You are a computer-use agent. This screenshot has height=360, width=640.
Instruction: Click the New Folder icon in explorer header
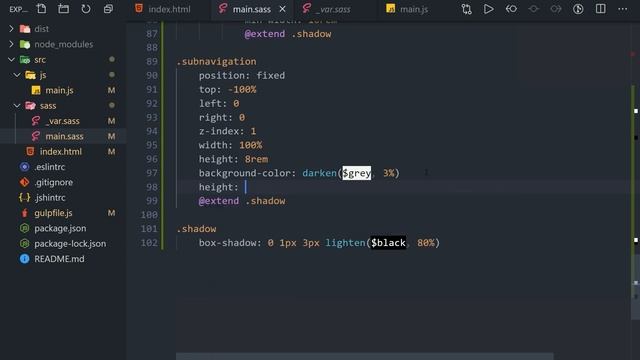point(64,9)
